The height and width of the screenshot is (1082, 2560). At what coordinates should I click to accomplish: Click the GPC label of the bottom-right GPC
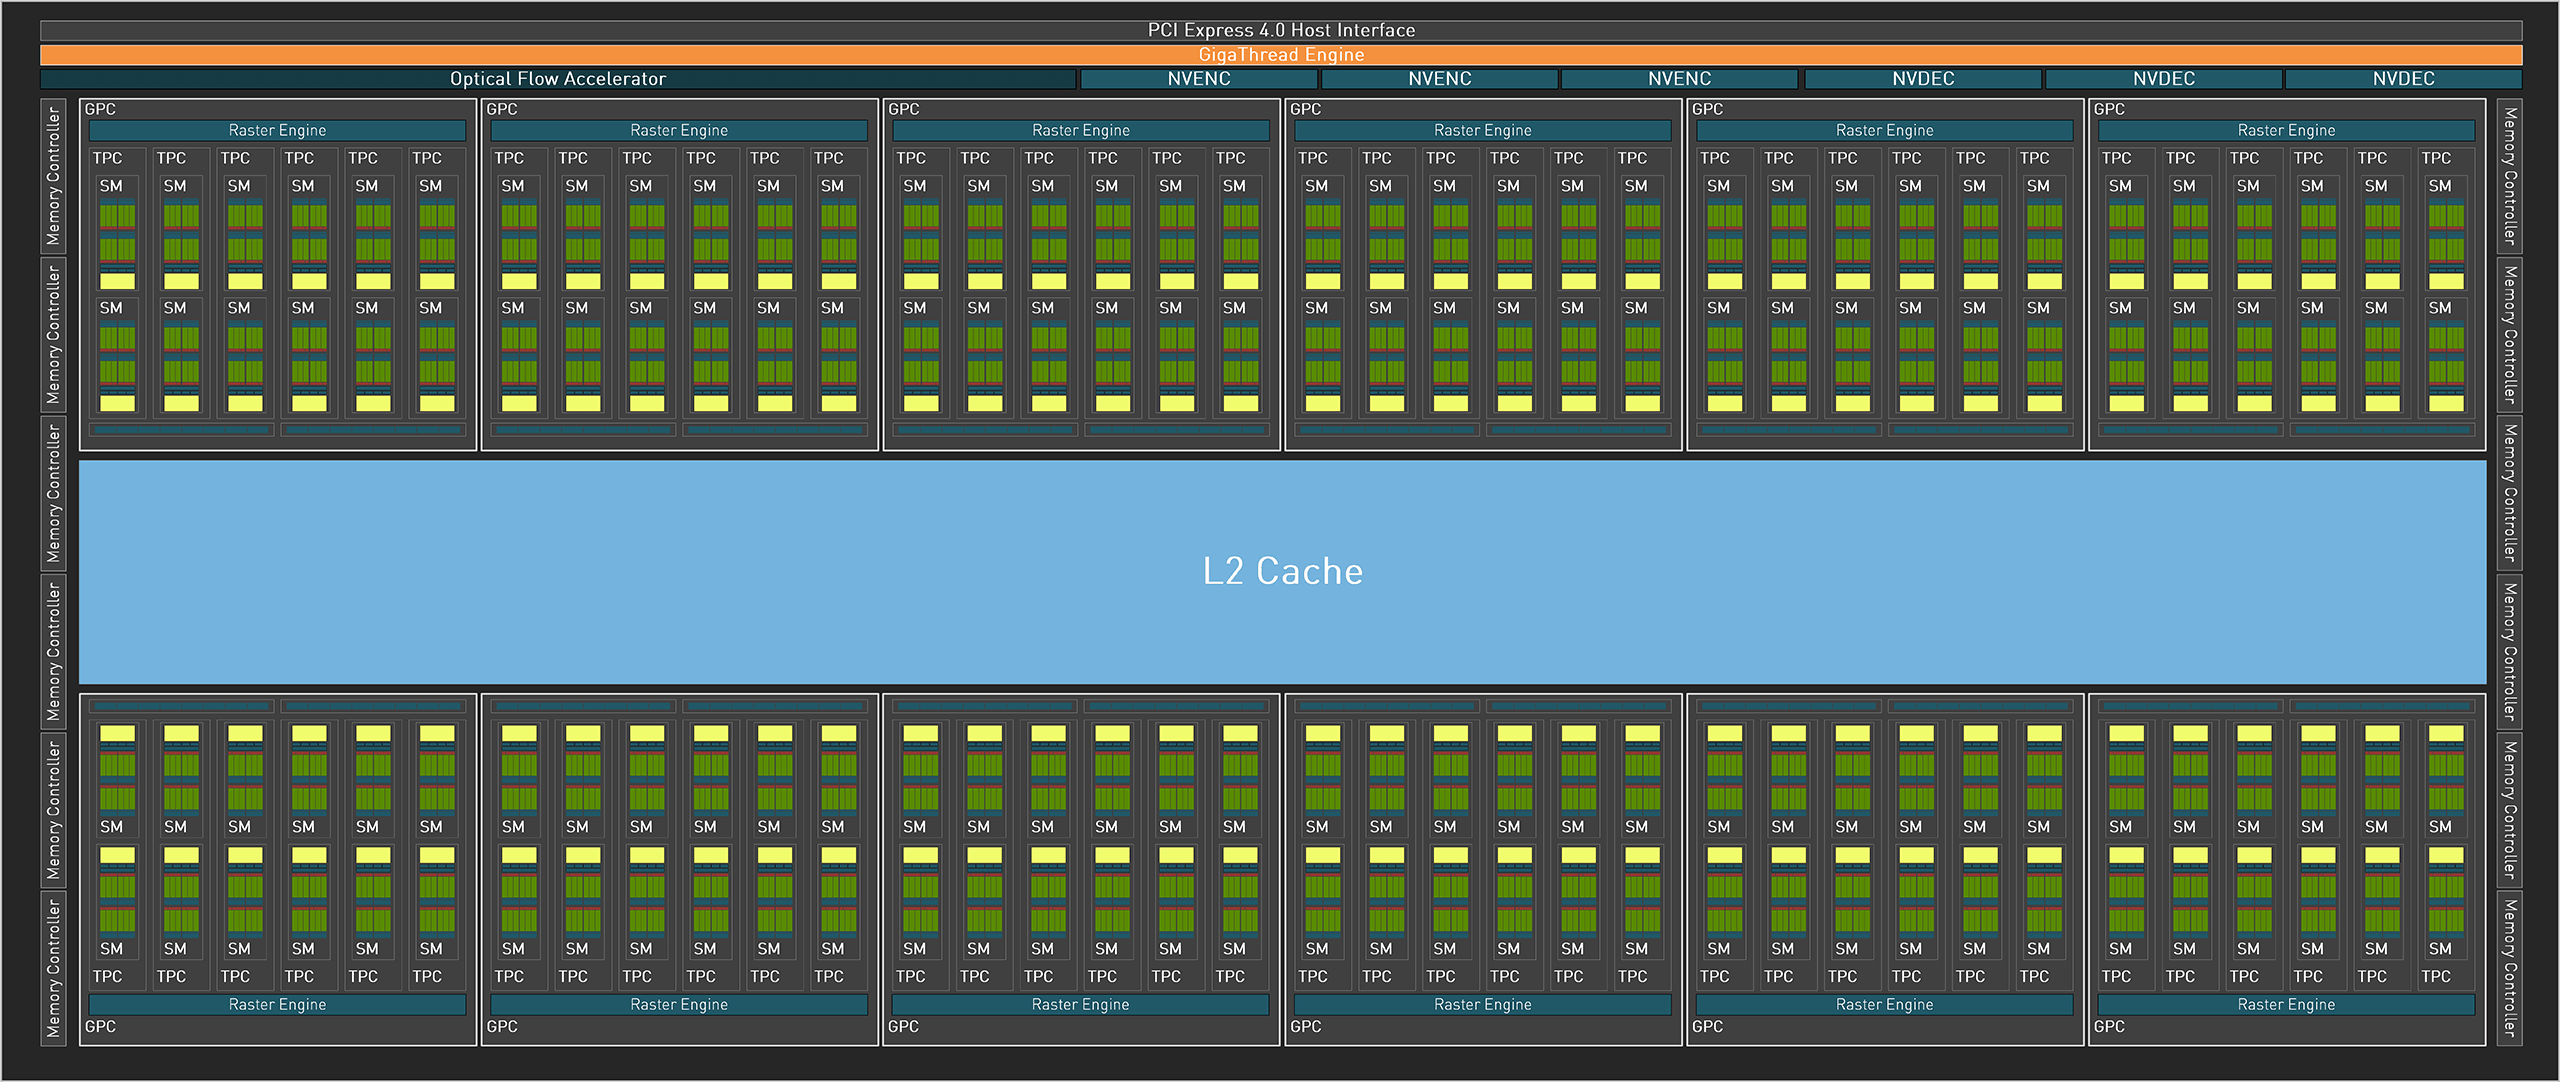click(x=2109, y=1027)
